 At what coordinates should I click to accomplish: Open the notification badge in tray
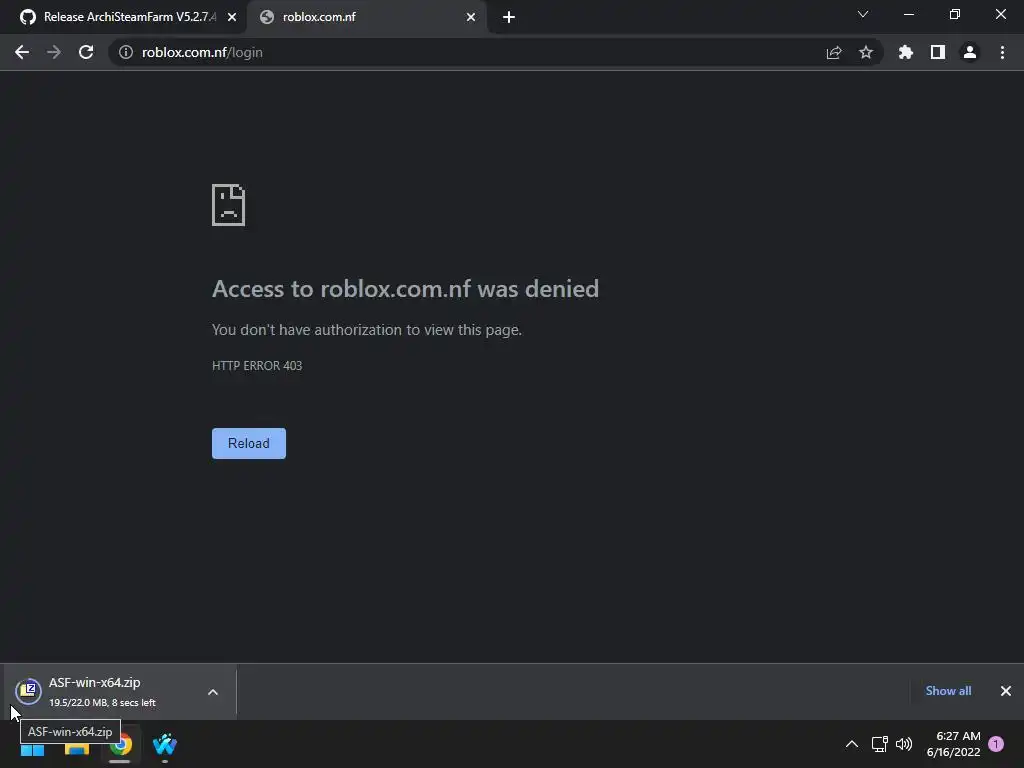996,744
